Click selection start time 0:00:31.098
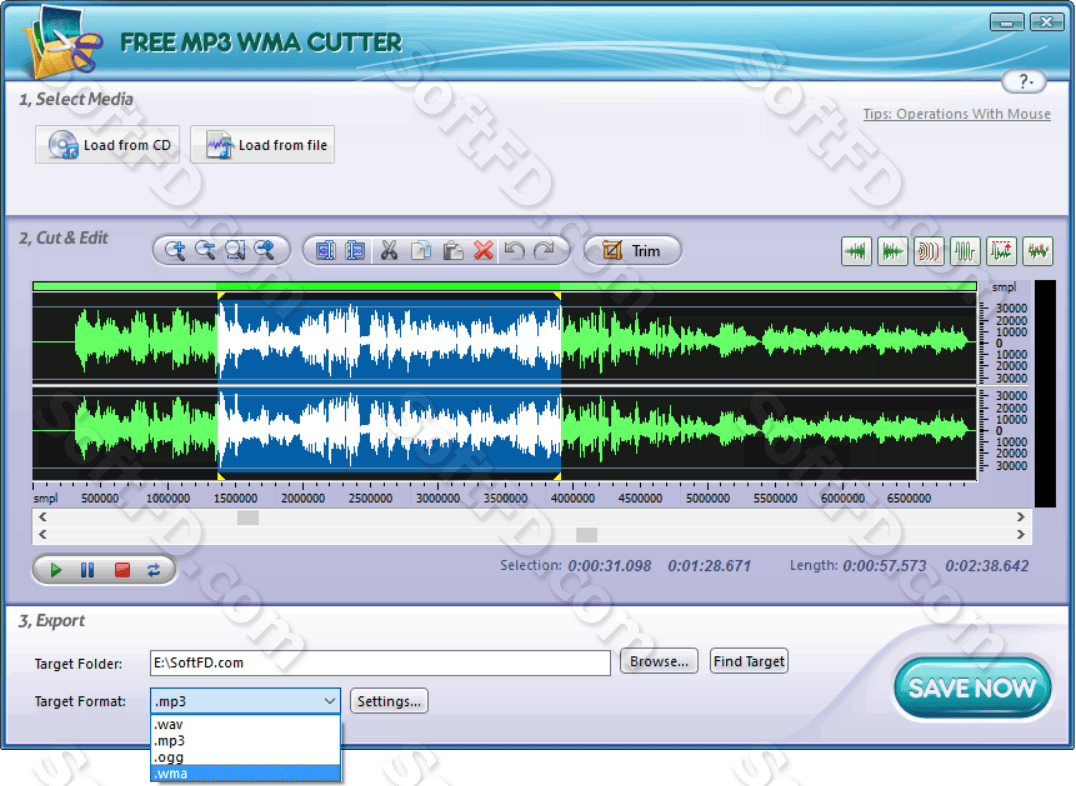 (609, 566)
